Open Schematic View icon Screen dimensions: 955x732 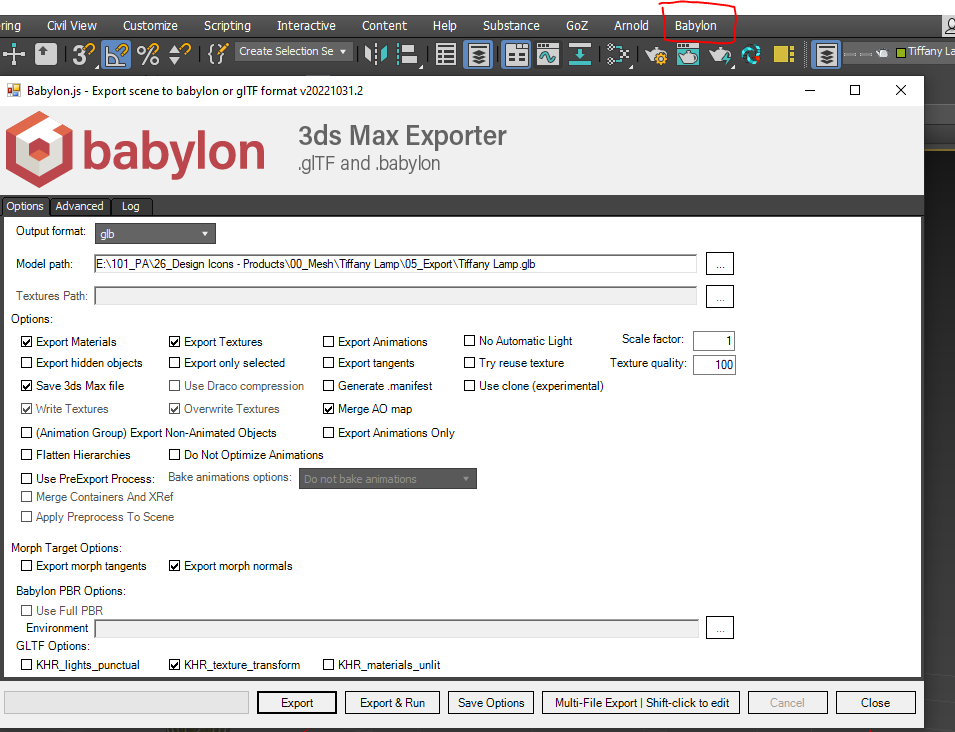619,54
